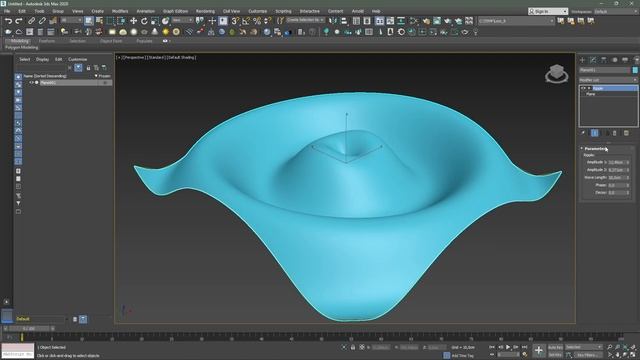
Task: Click the Mirror tool icon
Action: click(x=333, y=21)
